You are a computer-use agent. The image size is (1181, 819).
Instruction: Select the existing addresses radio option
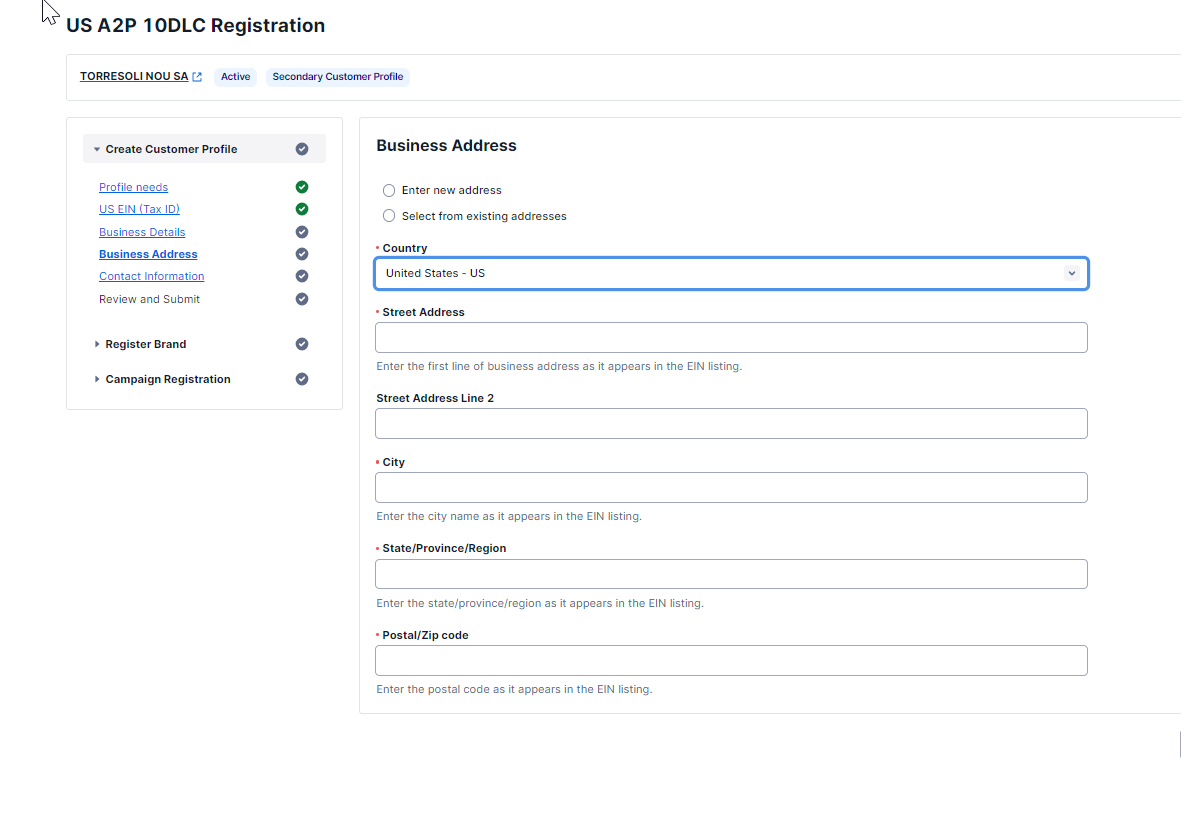click(389, 216)
